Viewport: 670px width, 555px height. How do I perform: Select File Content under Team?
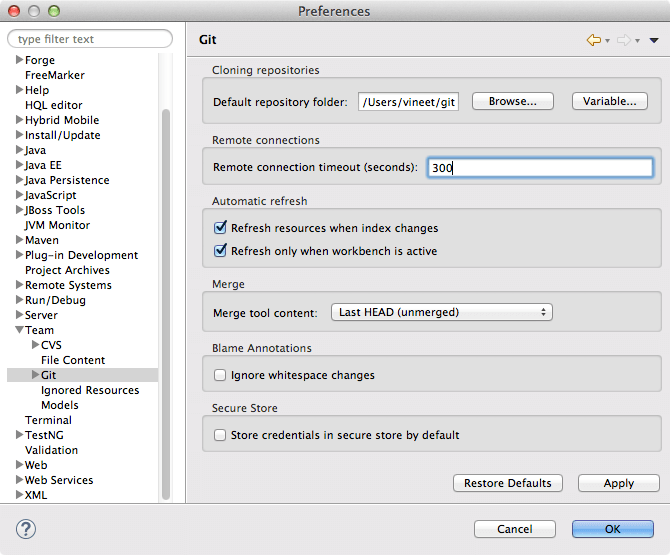pos(73,360)
